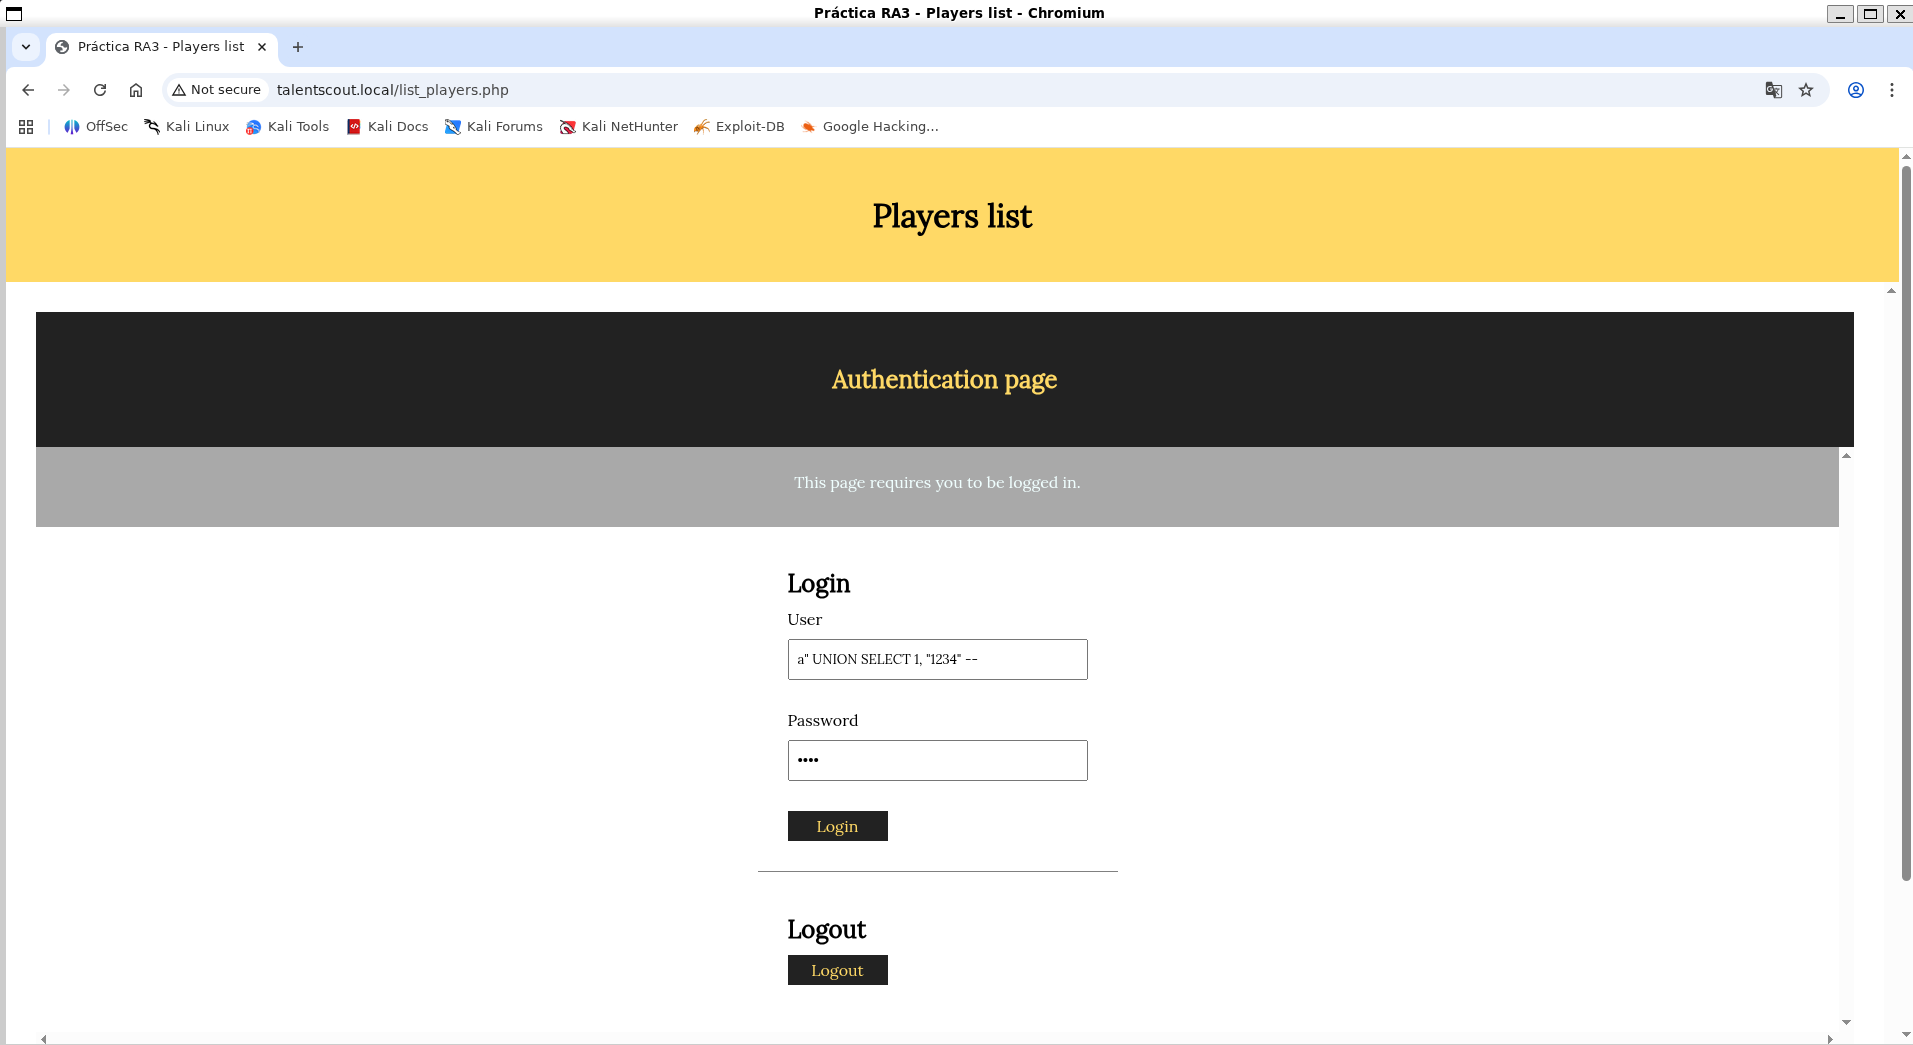
Task: Open the Kali Tools bookmark
Action: pos(288,127)
